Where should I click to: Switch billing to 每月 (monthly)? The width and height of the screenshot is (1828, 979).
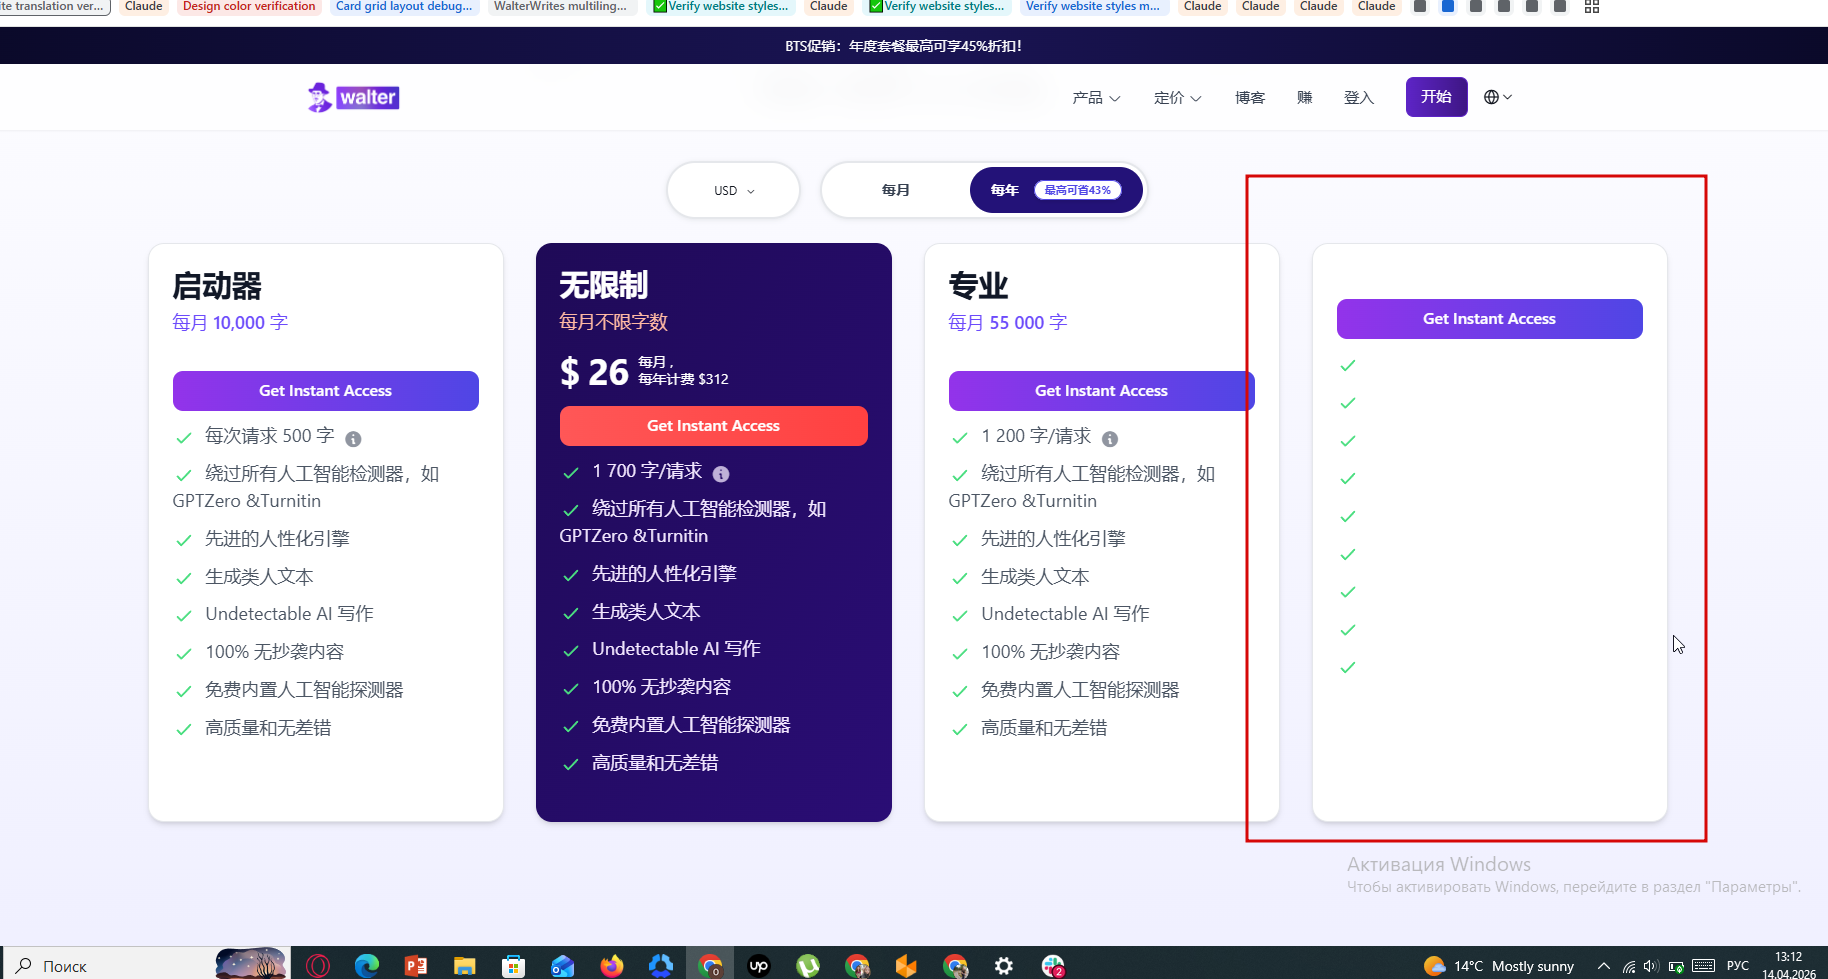pyautogui.click(x=896, y=190)
